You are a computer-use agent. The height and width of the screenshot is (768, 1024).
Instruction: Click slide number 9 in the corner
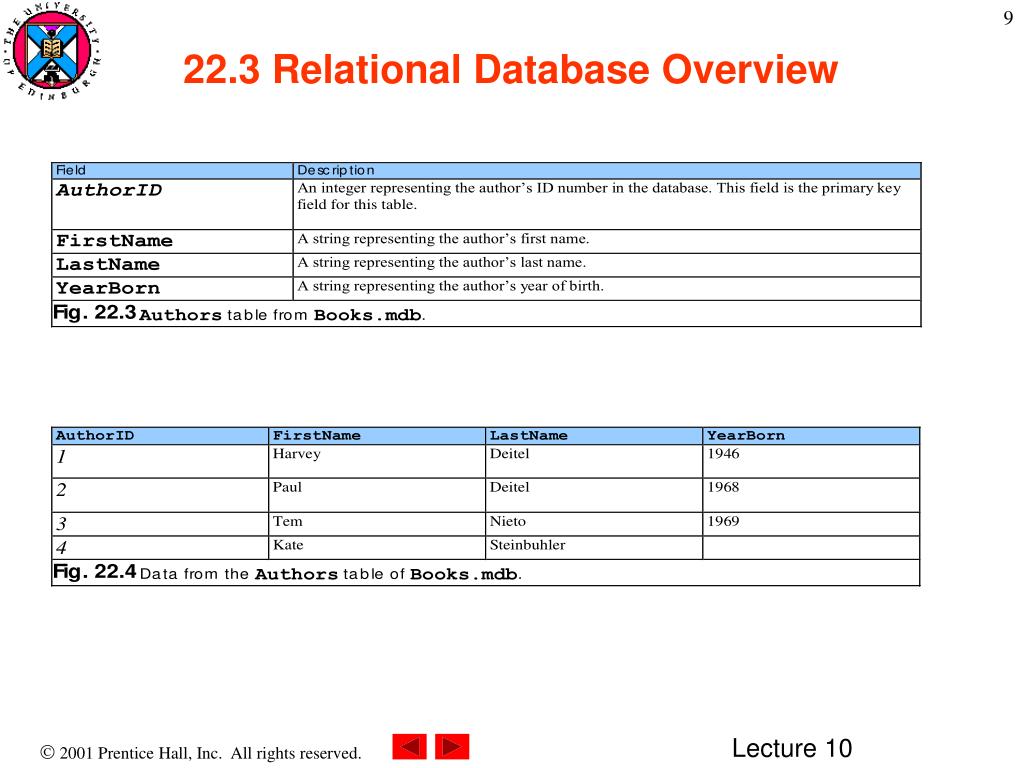click(1008, 18)
